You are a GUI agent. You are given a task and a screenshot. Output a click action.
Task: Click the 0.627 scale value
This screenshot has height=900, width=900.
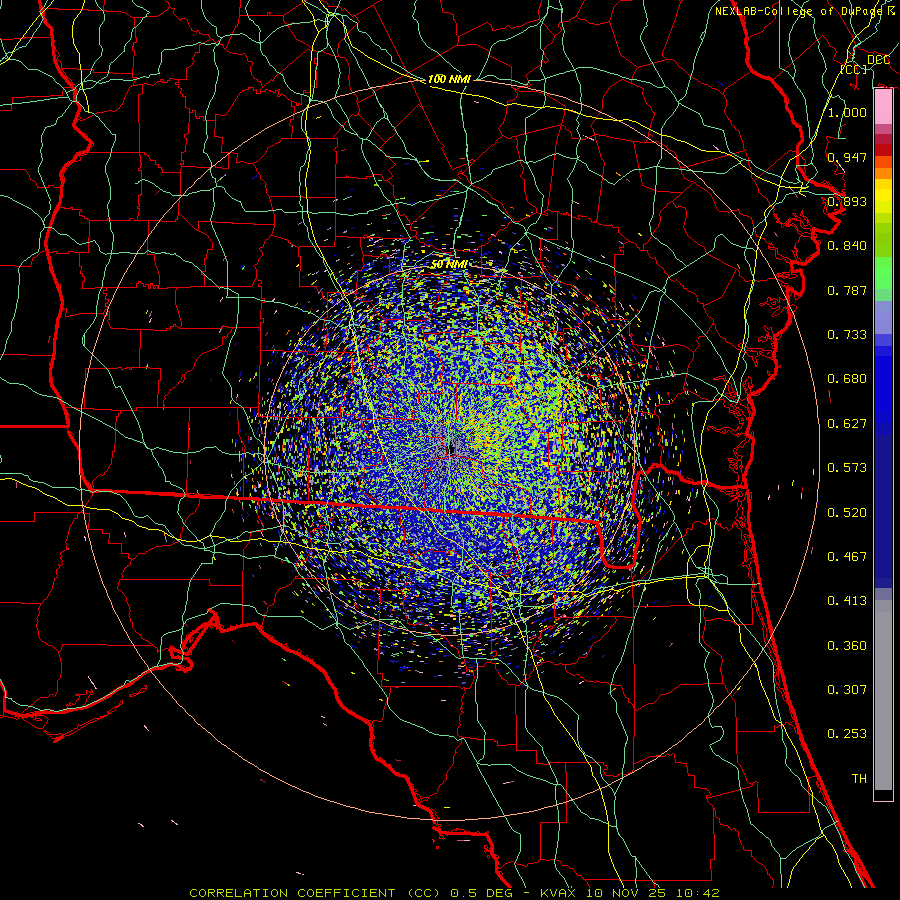[x=847, y=424]
